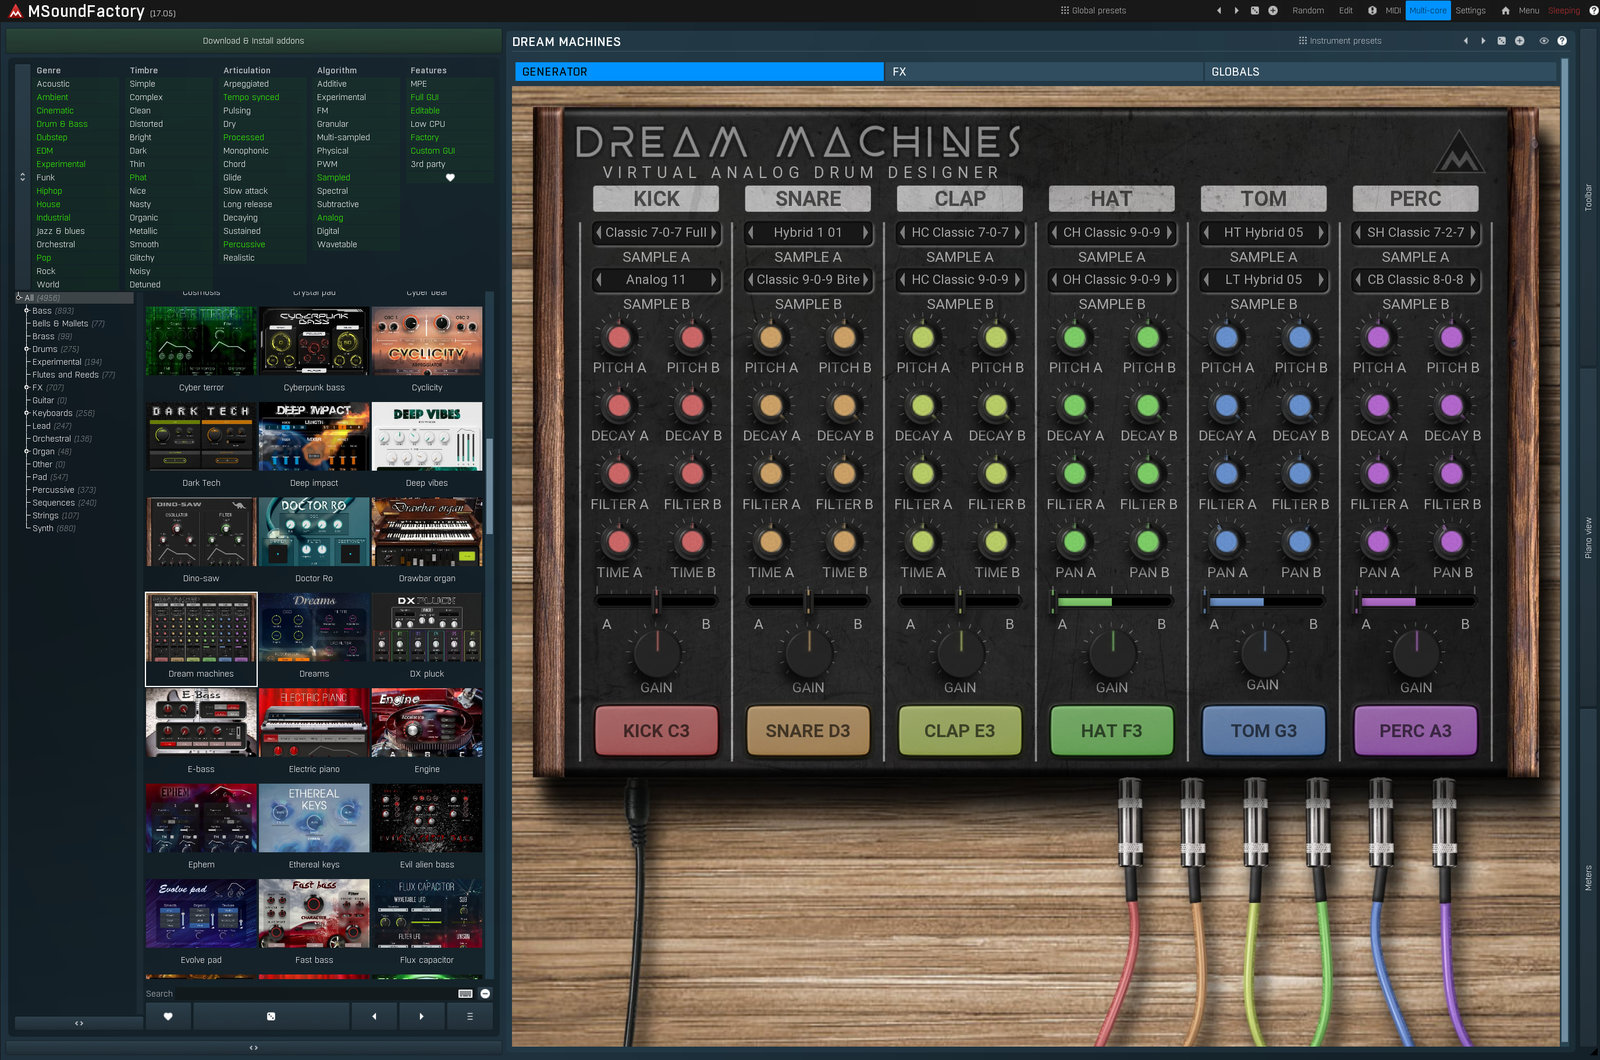Go to next global preset arrow
Viewport: 1600px width, 1060px height.
pyautogui.click(x=1236, y=10)
